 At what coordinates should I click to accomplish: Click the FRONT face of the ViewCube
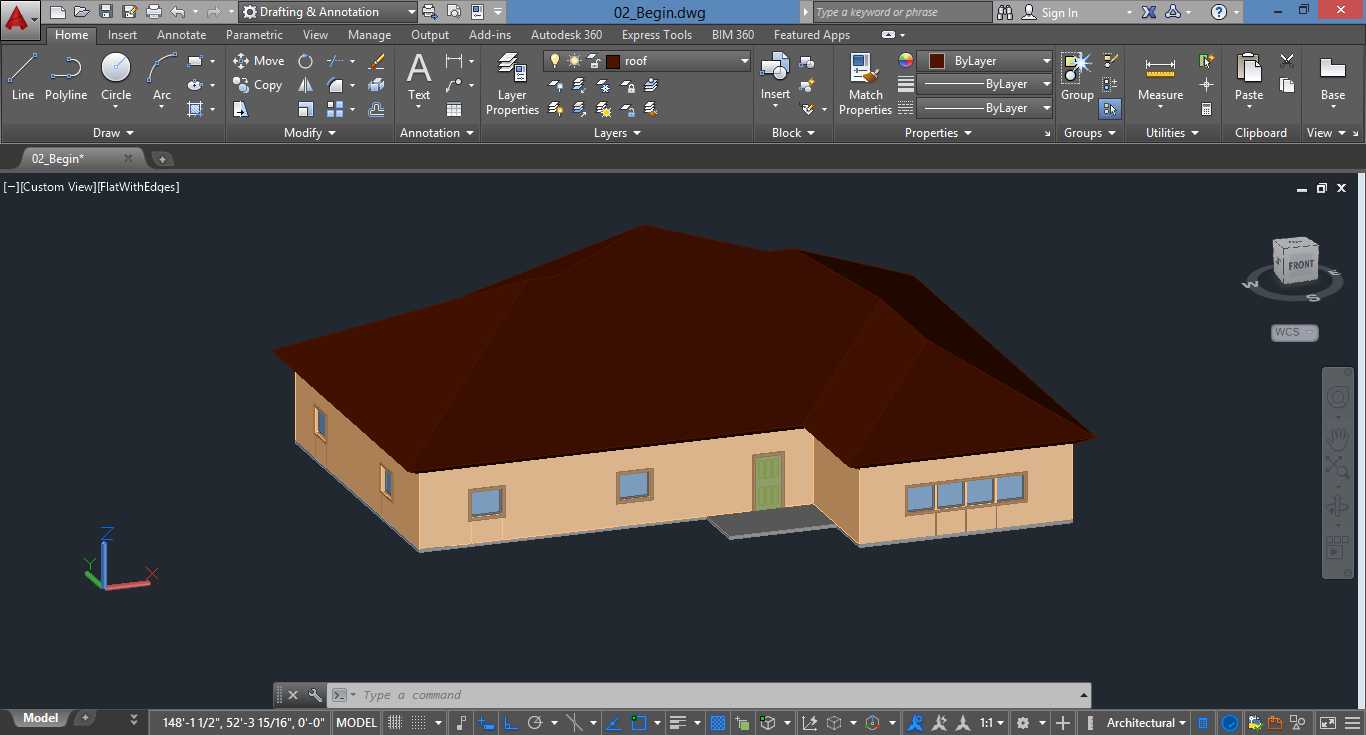point(1300,265)
